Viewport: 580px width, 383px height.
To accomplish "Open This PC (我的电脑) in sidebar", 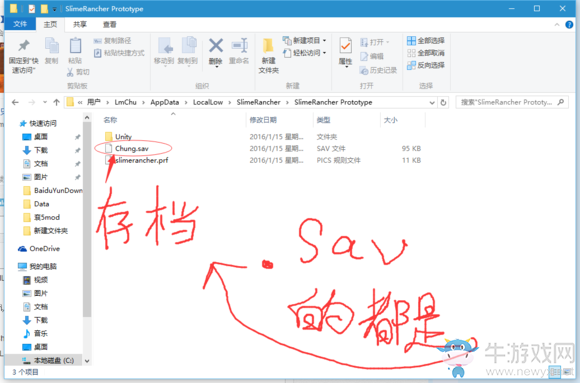I will (43, 266).
